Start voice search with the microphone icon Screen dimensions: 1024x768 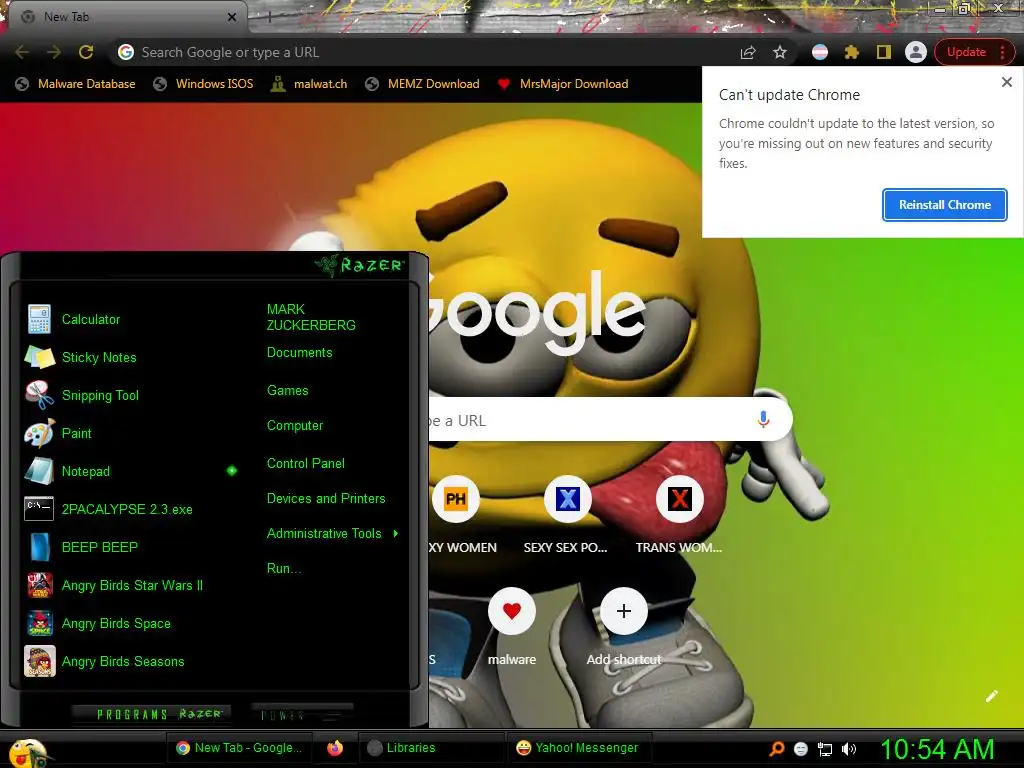coord(763,419)
